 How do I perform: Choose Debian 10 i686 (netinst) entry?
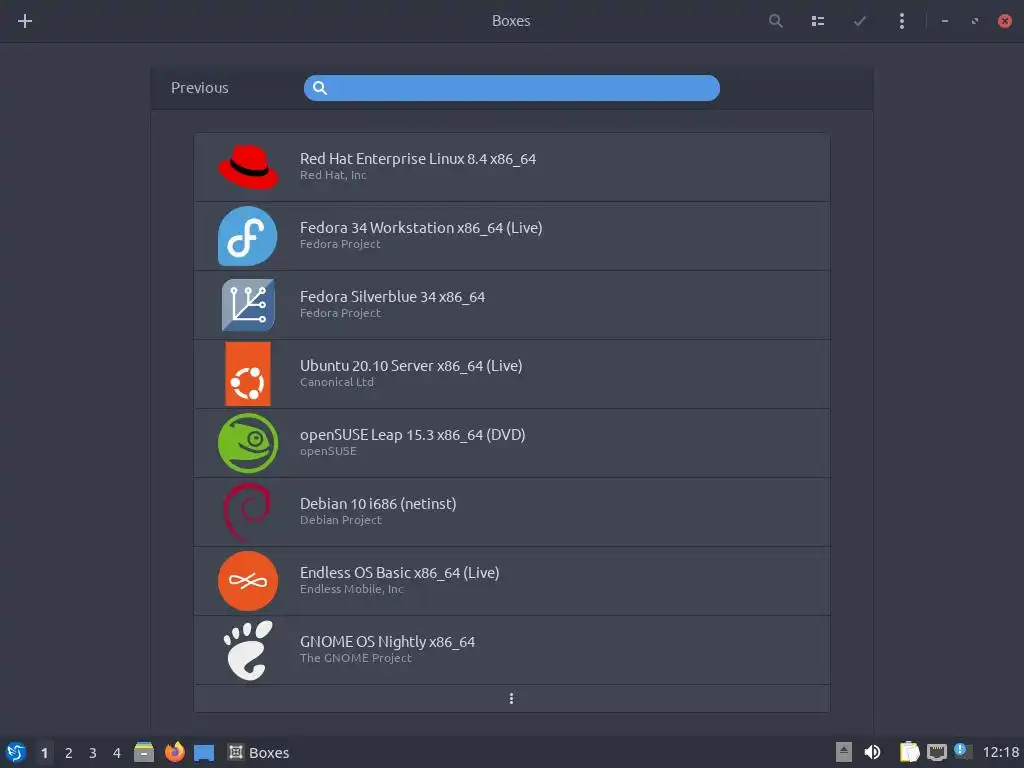click(511, 512)
